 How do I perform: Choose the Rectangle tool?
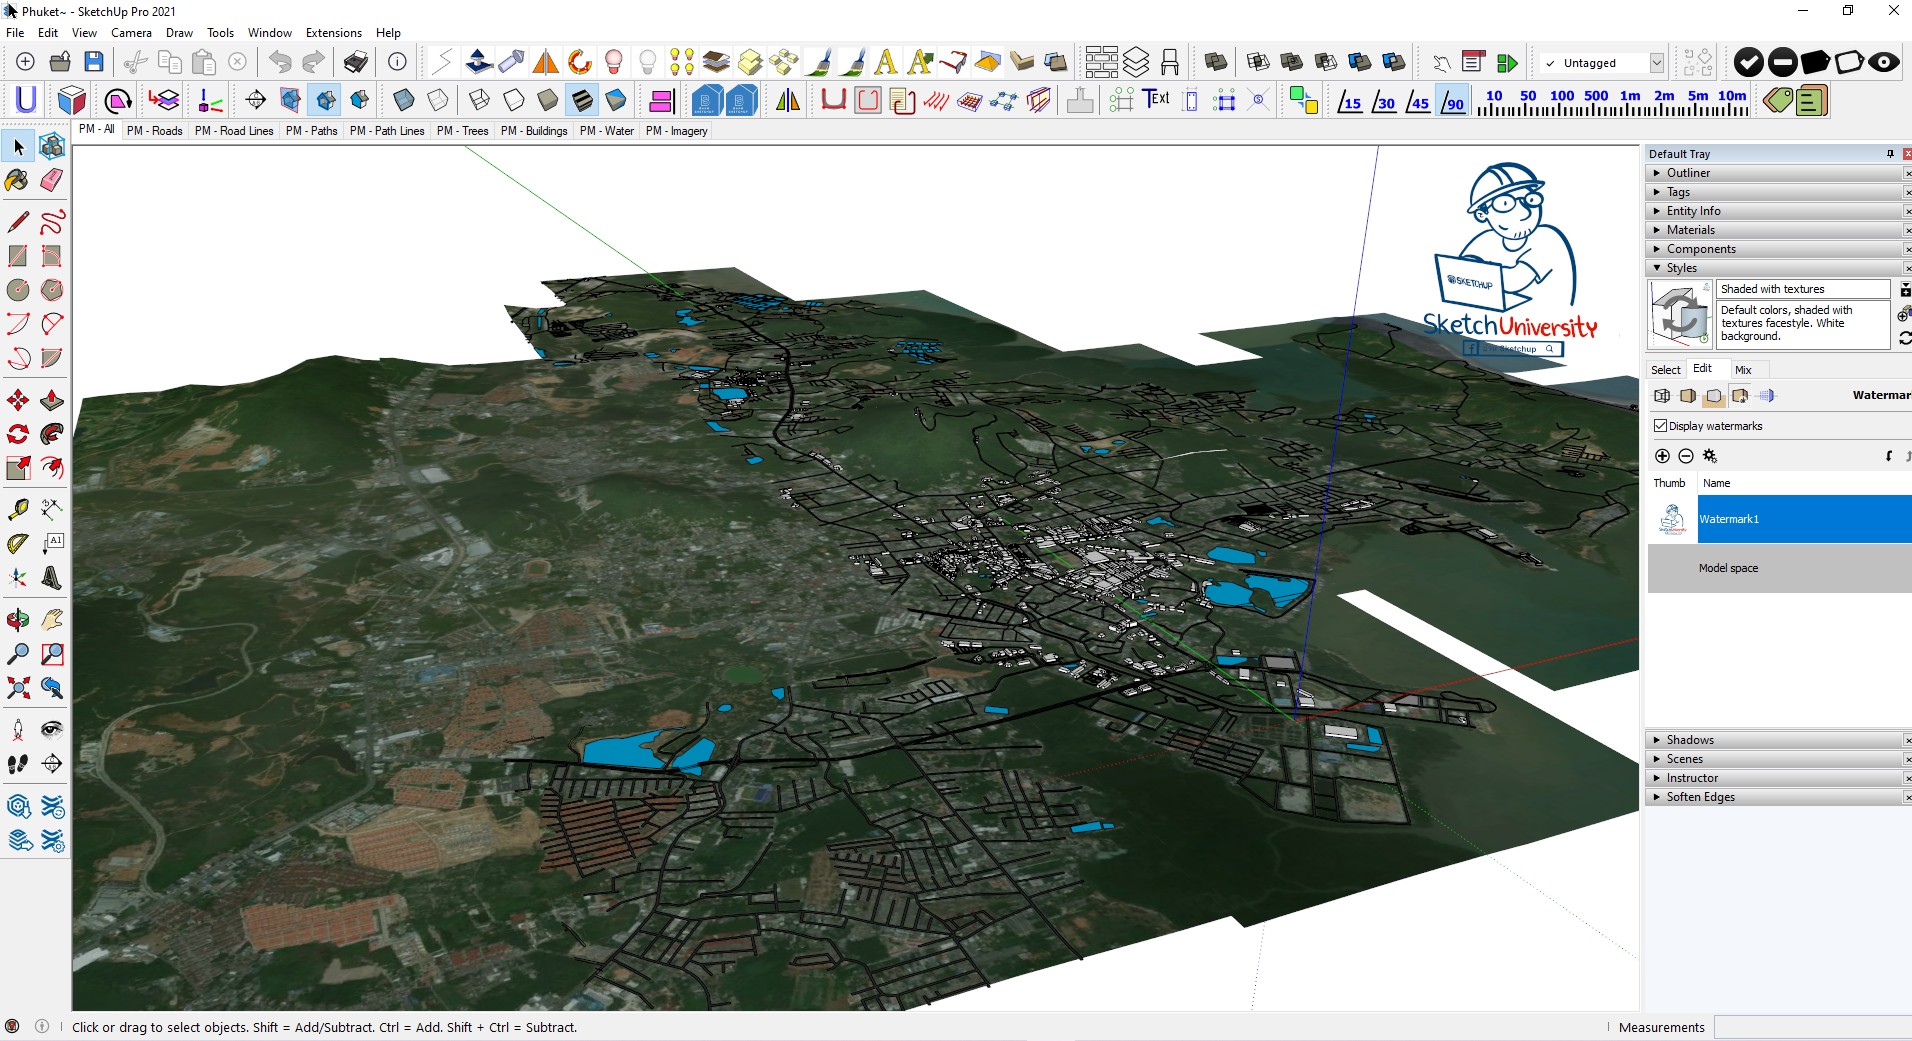click(x=18, y=256)
